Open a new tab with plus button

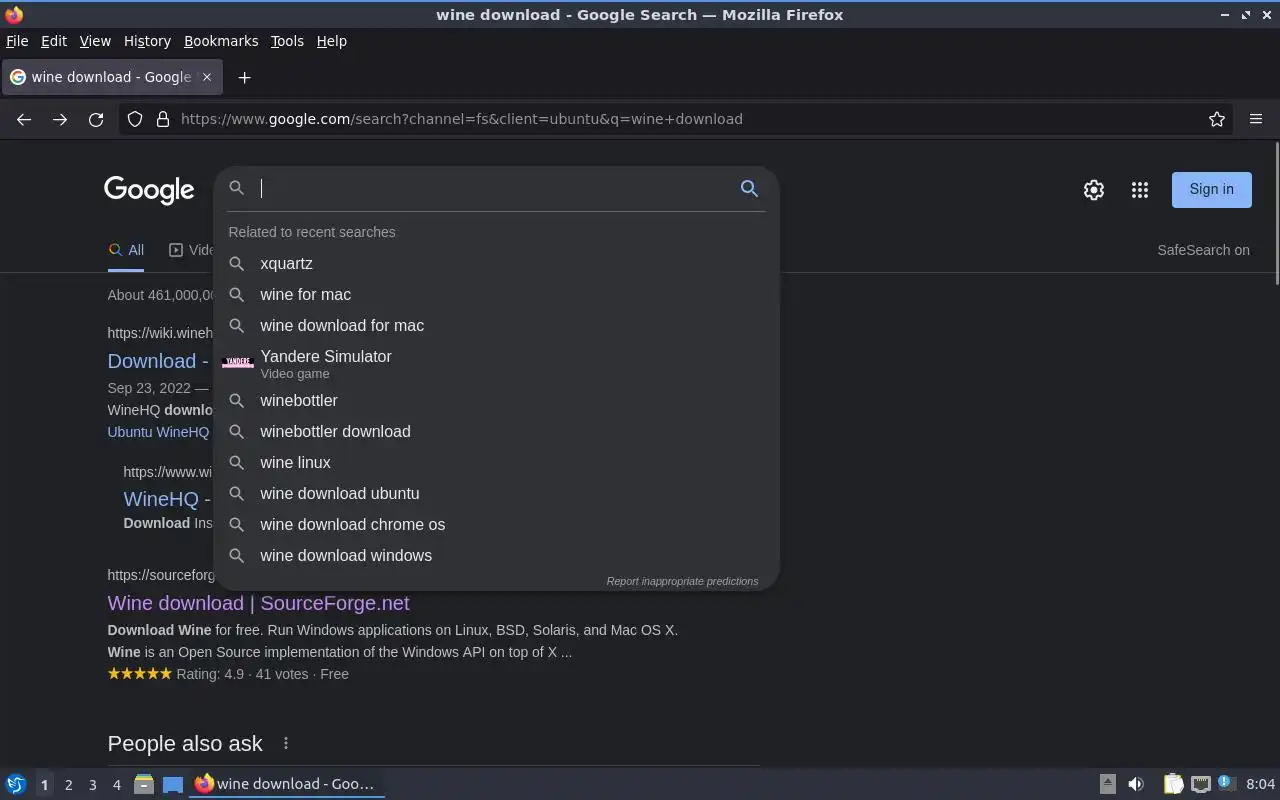[244, 77]
